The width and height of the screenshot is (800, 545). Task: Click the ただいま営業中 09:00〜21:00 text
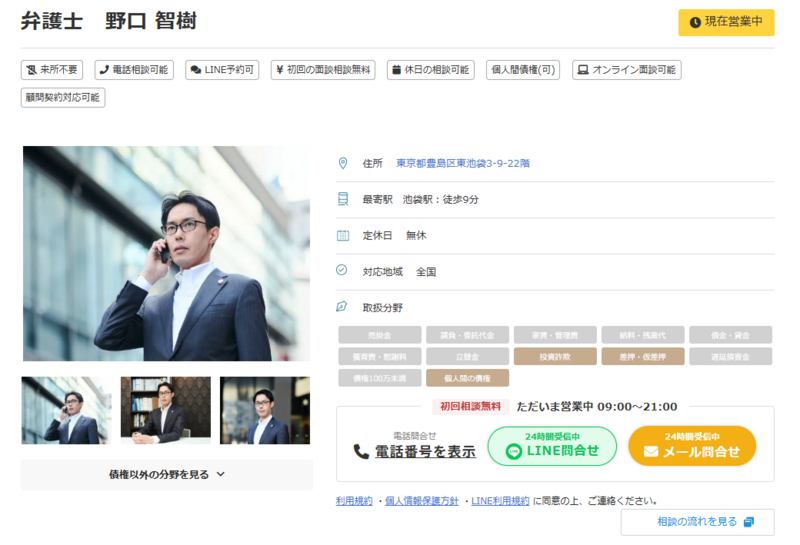tap(597, 407)
